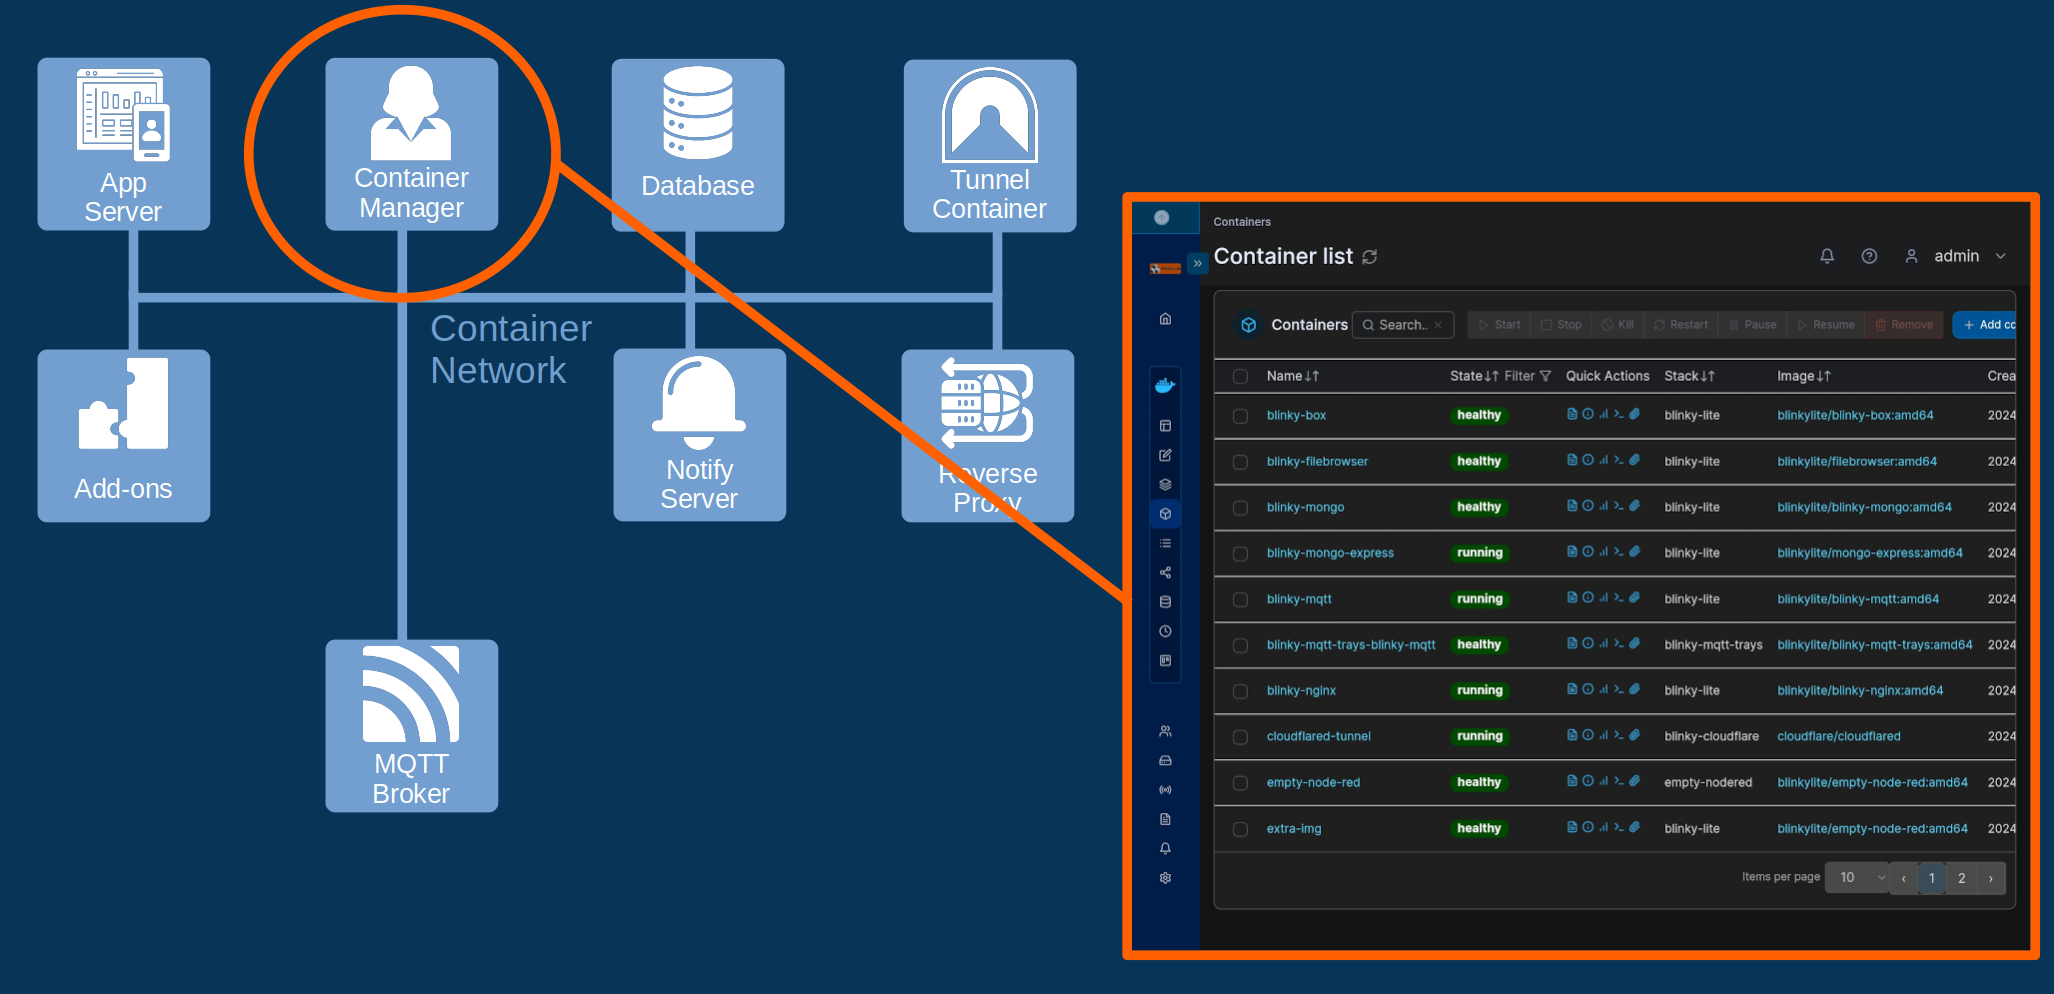Open settings gear in the sidebar
2054x994 pixels.
tap(1165, 878)
